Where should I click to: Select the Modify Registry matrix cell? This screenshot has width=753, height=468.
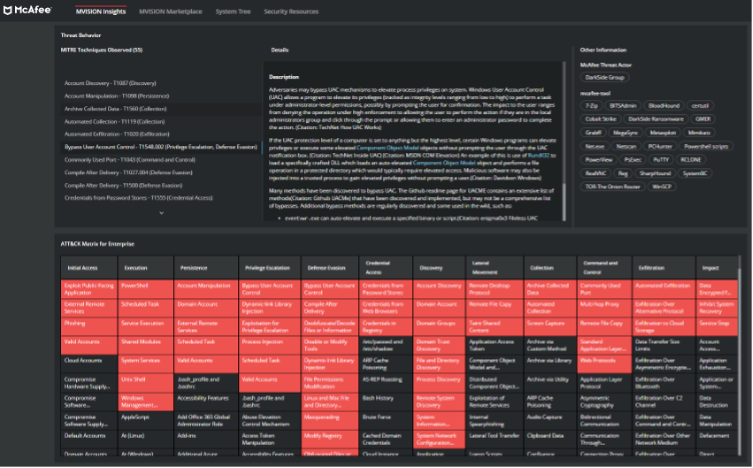coord(329,439)
